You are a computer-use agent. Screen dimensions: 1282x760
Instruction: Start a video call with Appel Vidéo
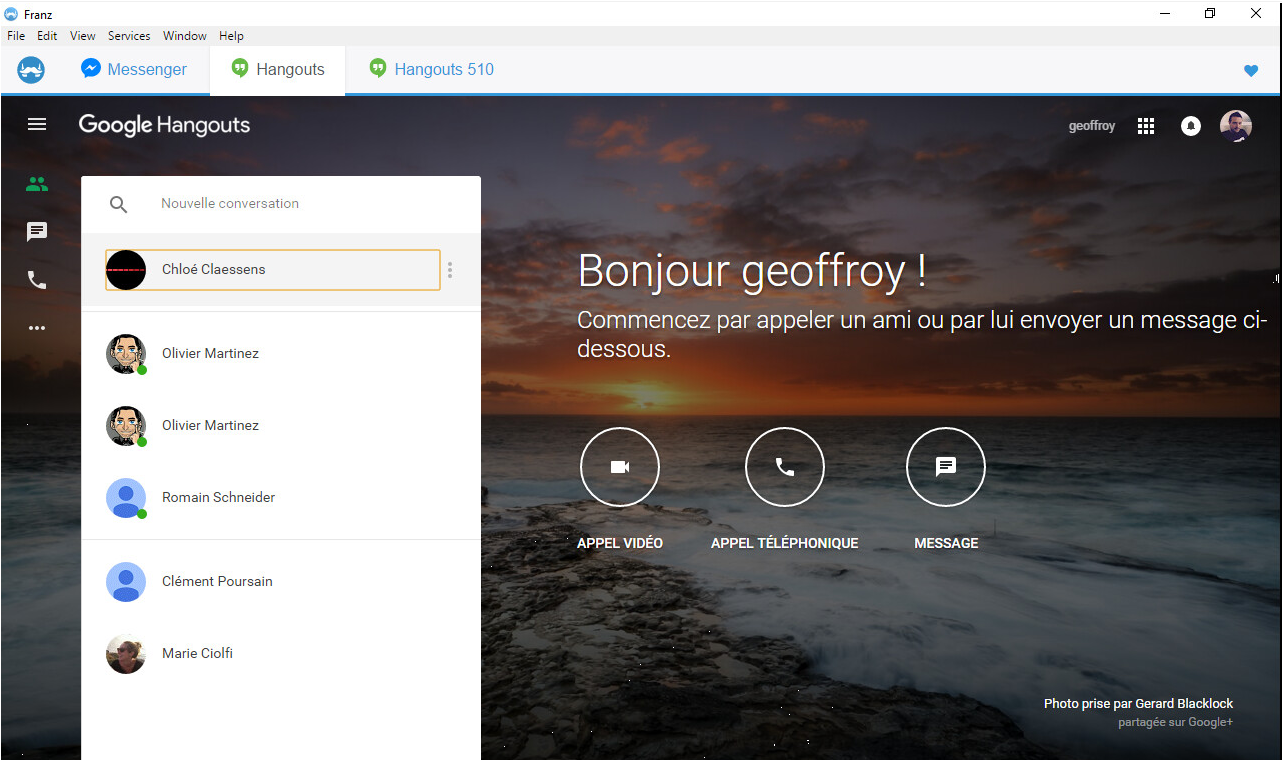(x=620, y=467)
